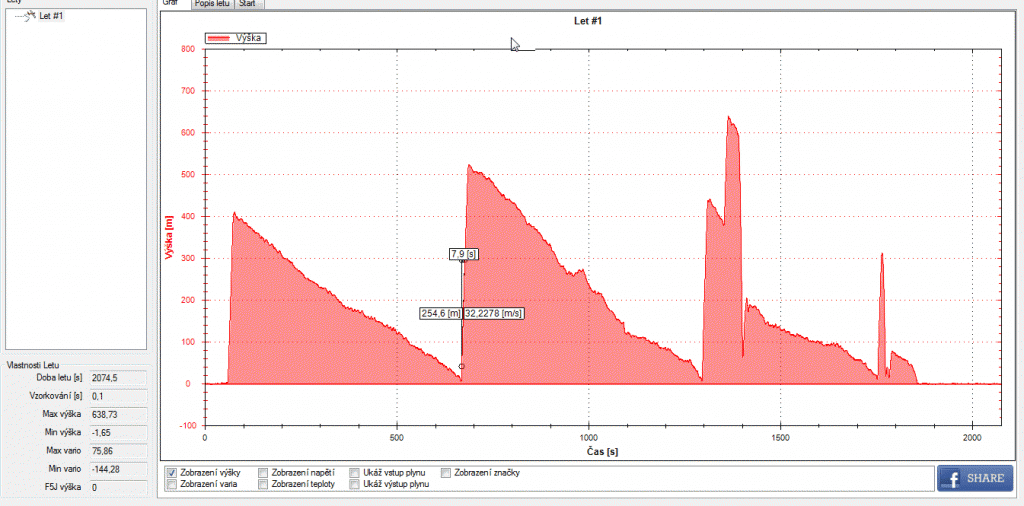Enable the Zobrazení varia checkbox
The width and height of the screenshot is (1024, 506).
(172, 485)
